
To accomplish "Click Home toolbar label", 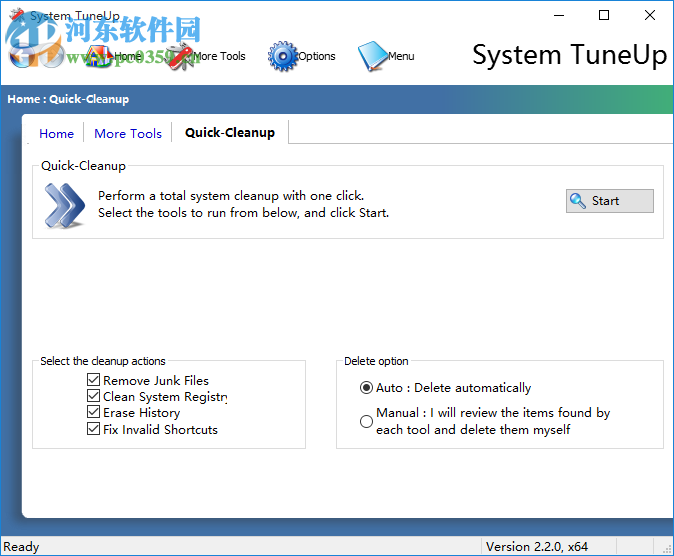I will tap(128, 56).
